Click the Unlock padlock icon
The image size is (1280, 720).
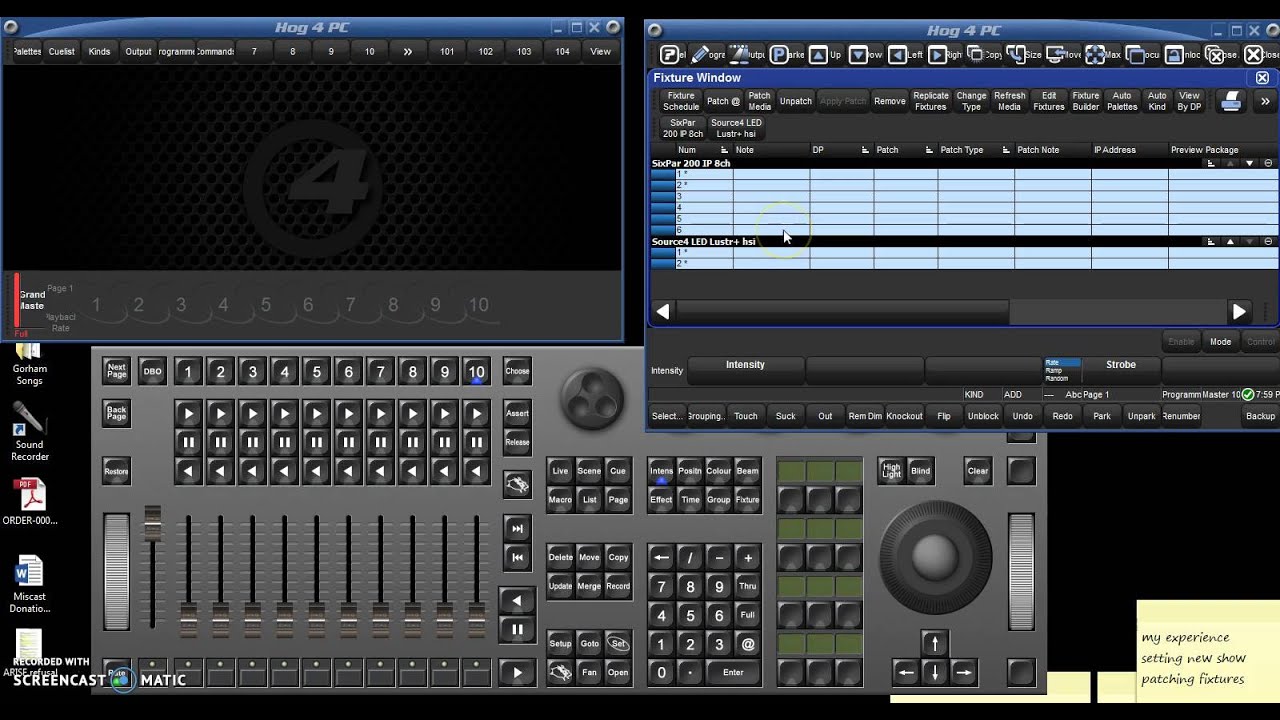pos(1174,55)
